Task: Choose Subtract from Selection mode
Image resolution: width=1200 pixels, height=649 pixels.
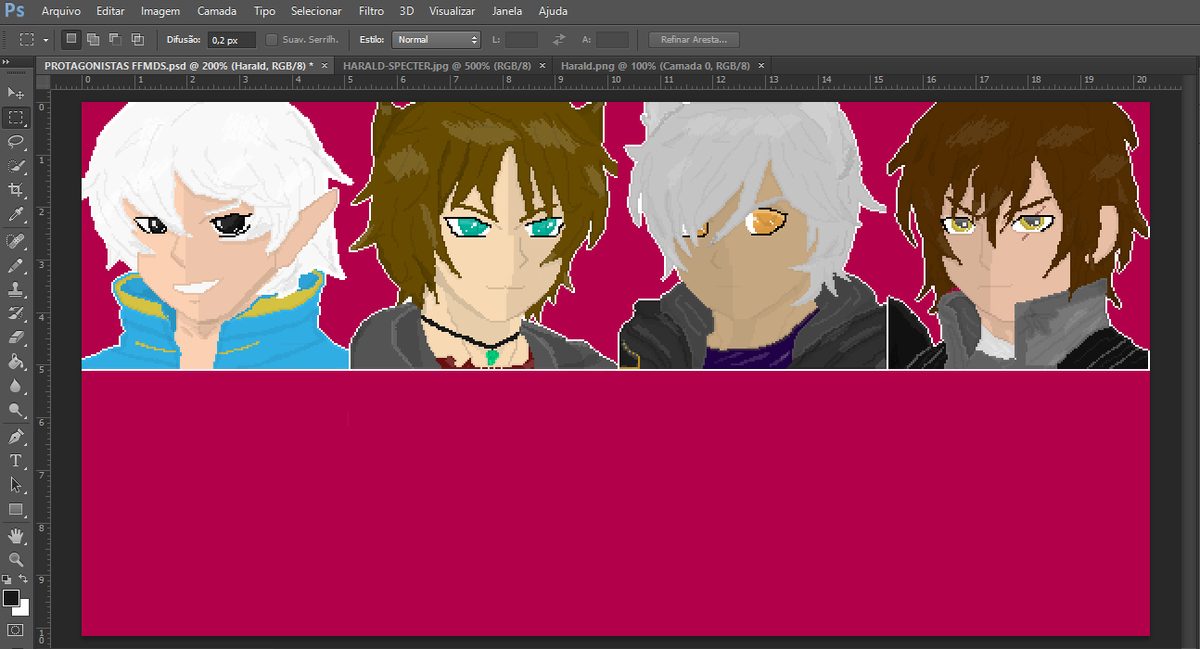Action: tap(115, 40)
